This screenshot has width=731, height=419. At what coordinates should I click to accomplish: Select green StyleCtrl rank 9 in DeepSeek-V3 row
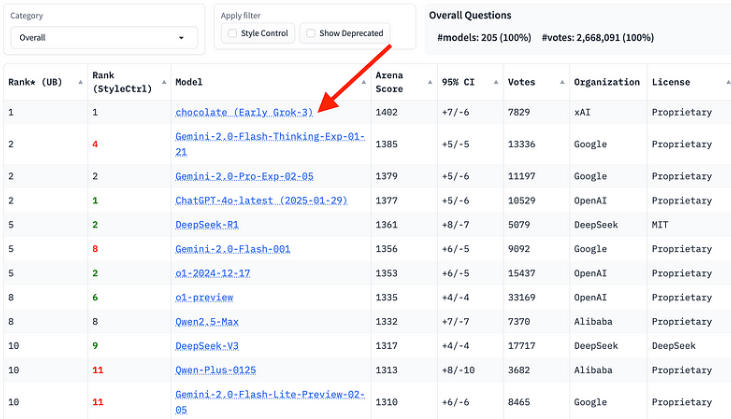(x=95, y=346)
